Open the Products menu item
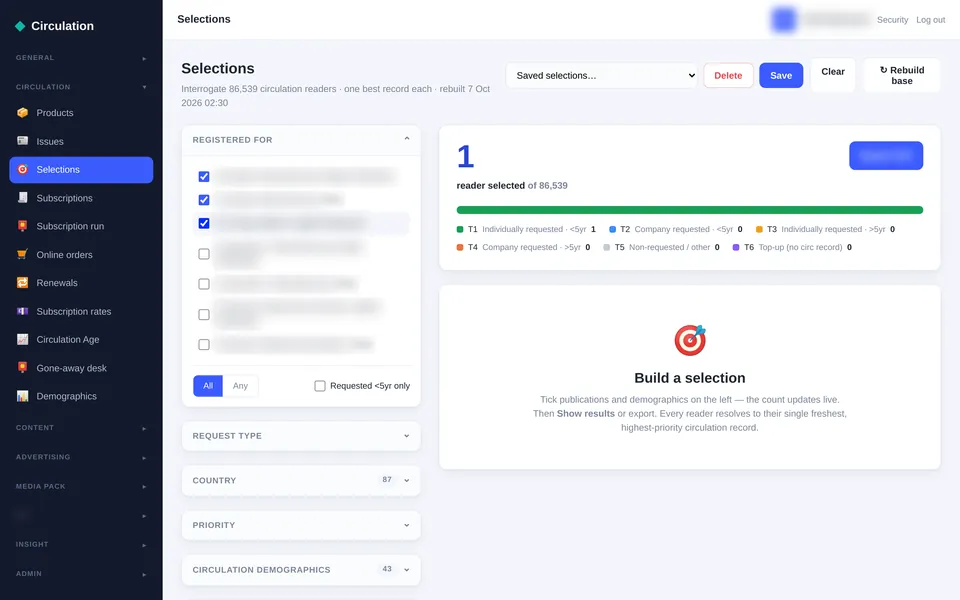Screen dimensions: 960x600 pos(81,113)
